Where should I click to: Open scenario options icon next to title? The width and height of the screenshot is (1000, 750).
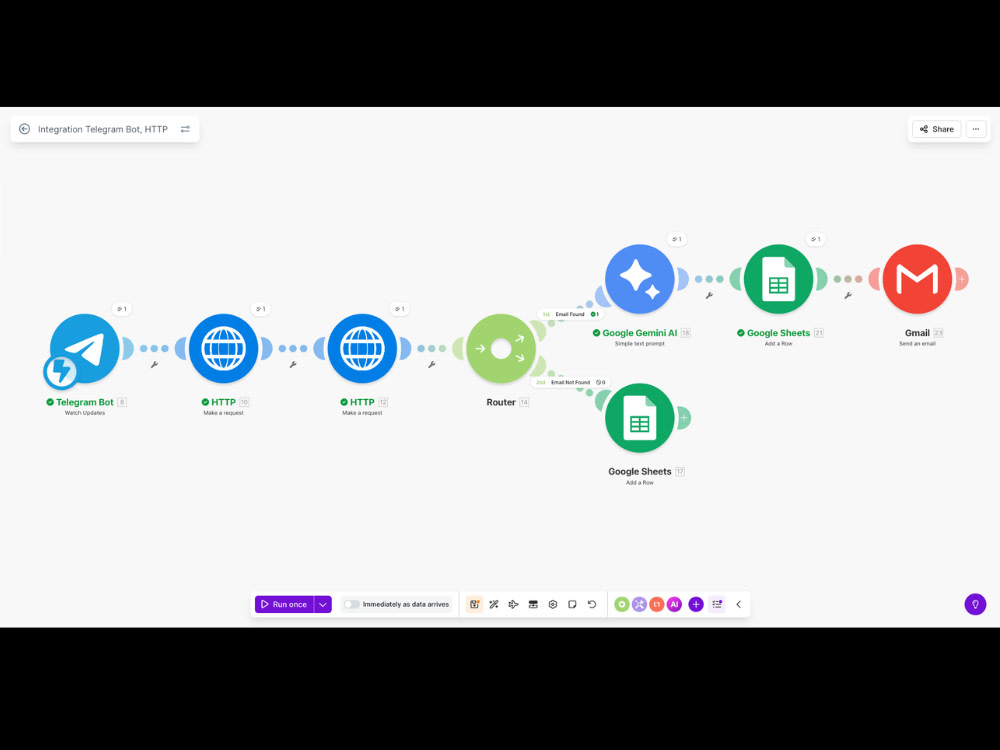pyautogui.click(x=185, y=129)
